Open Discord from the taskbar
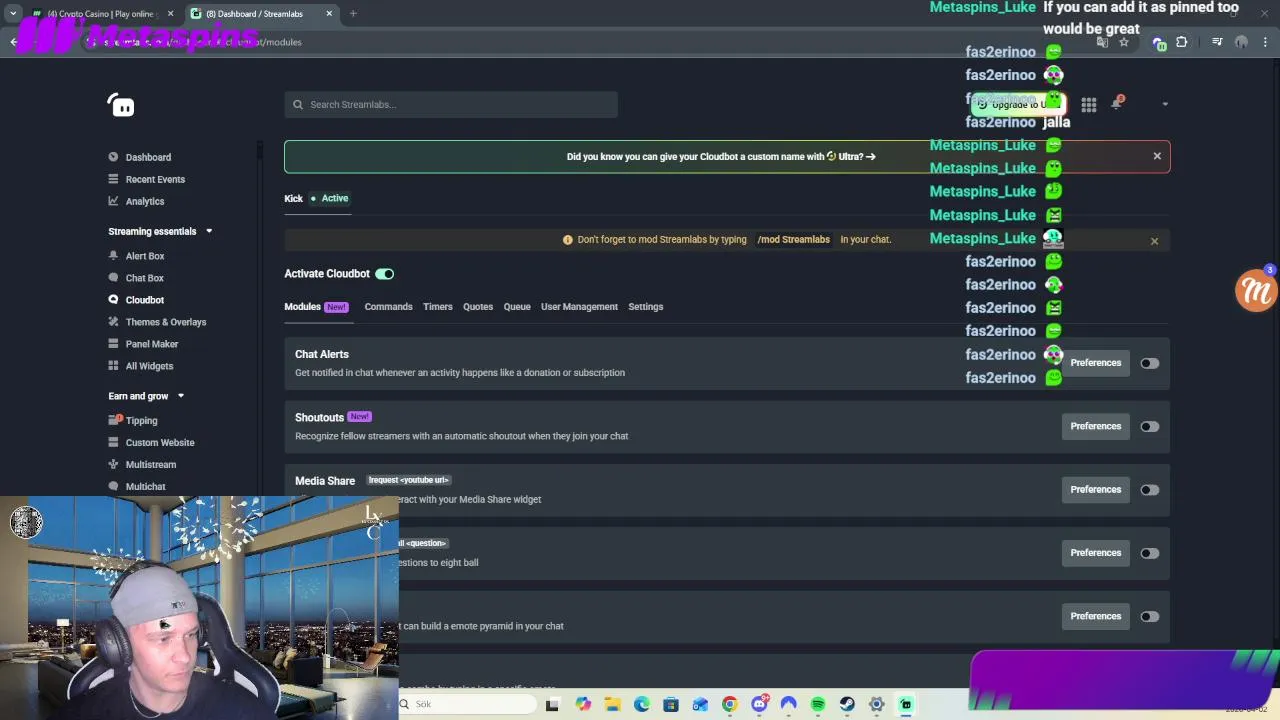Image resolution: width=1280 pixels, height=720 pixels. click(x=759, y=704)
